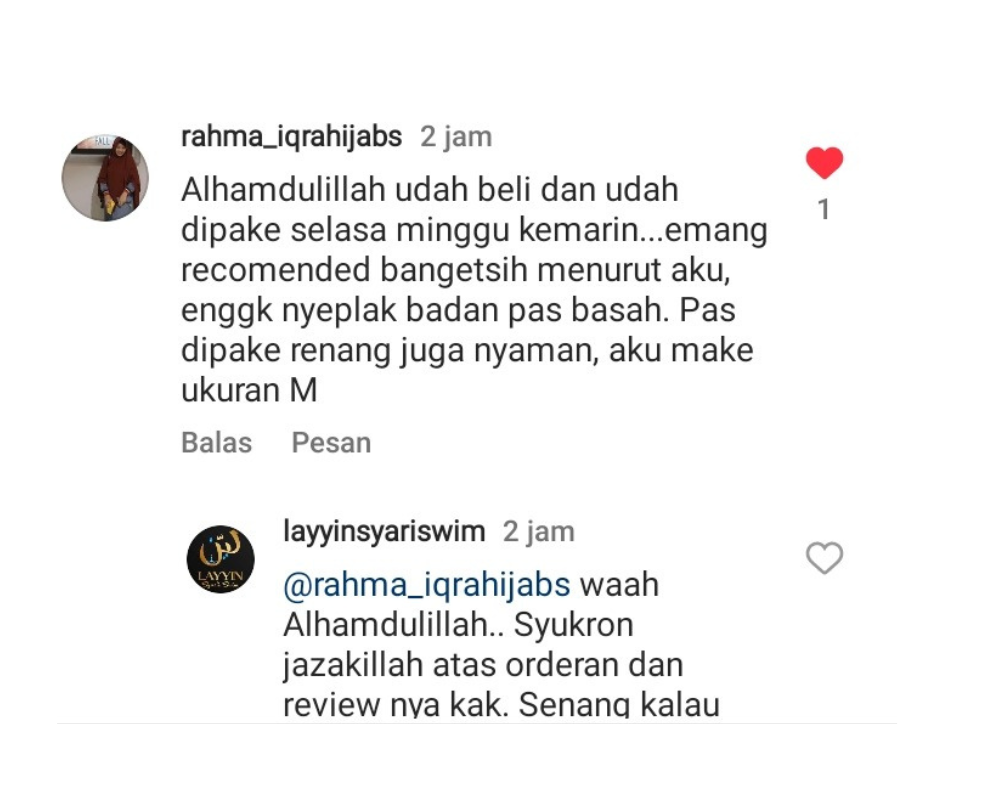Click reply line "jazakillah atas orderan dan"

483,665
